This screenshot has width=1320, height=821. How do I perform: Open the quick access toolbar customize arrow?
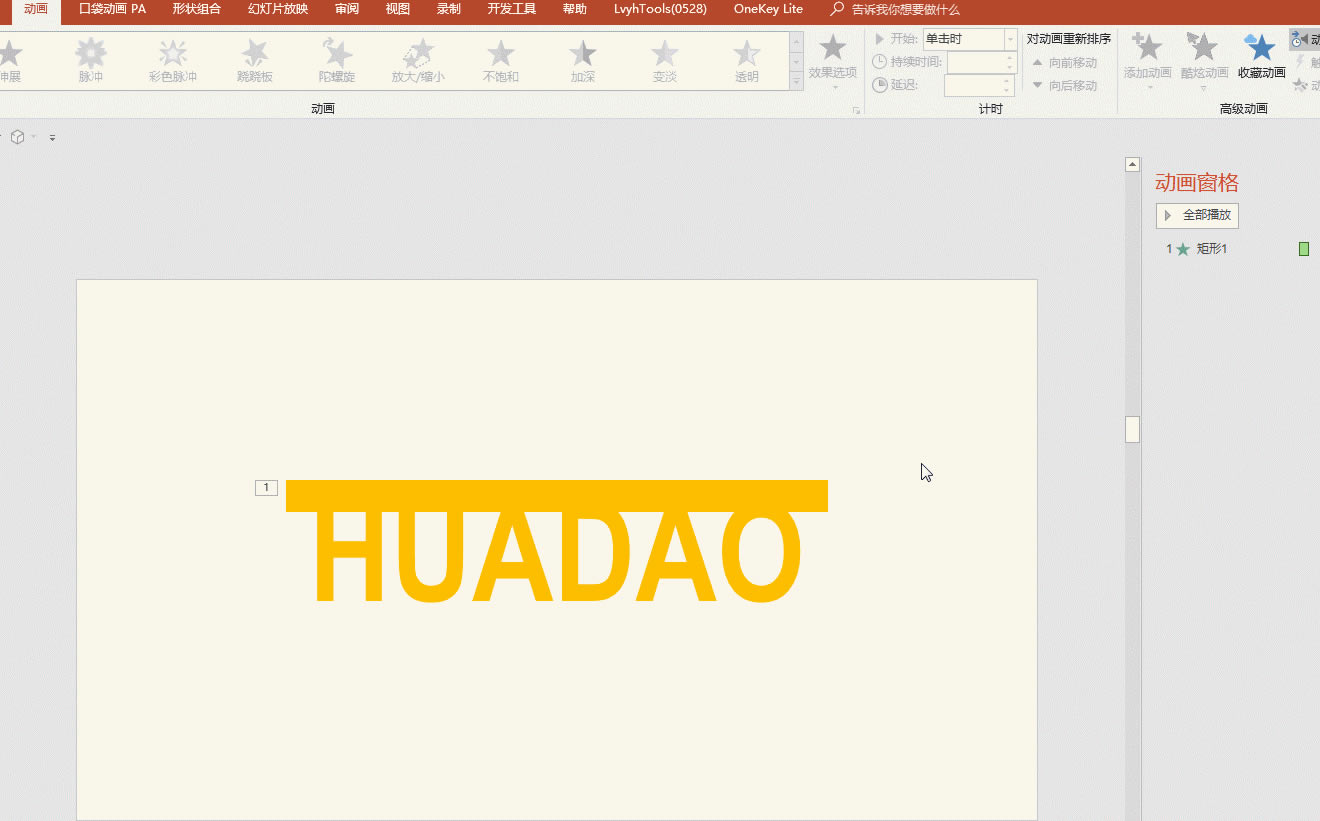pyautogui.click(x=52, y=138)
